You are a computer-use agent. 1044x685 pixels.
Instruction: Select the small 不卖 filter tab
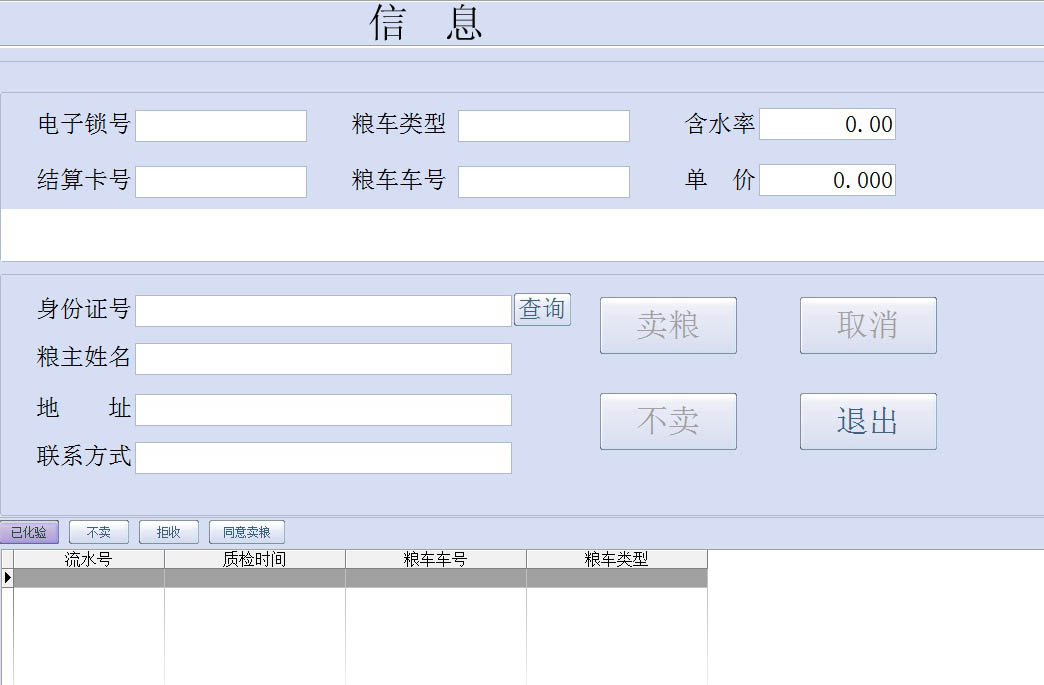point(98,532)
